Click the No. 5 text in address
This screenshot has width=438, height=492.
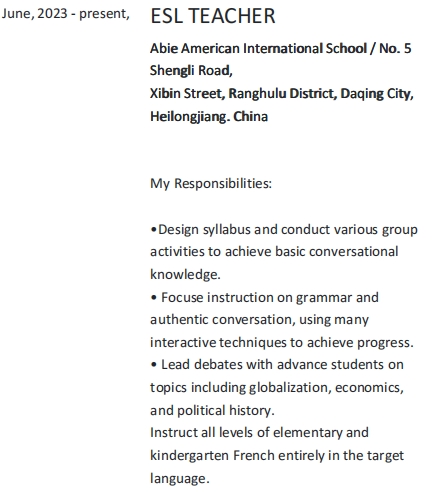tap(395, 49)
